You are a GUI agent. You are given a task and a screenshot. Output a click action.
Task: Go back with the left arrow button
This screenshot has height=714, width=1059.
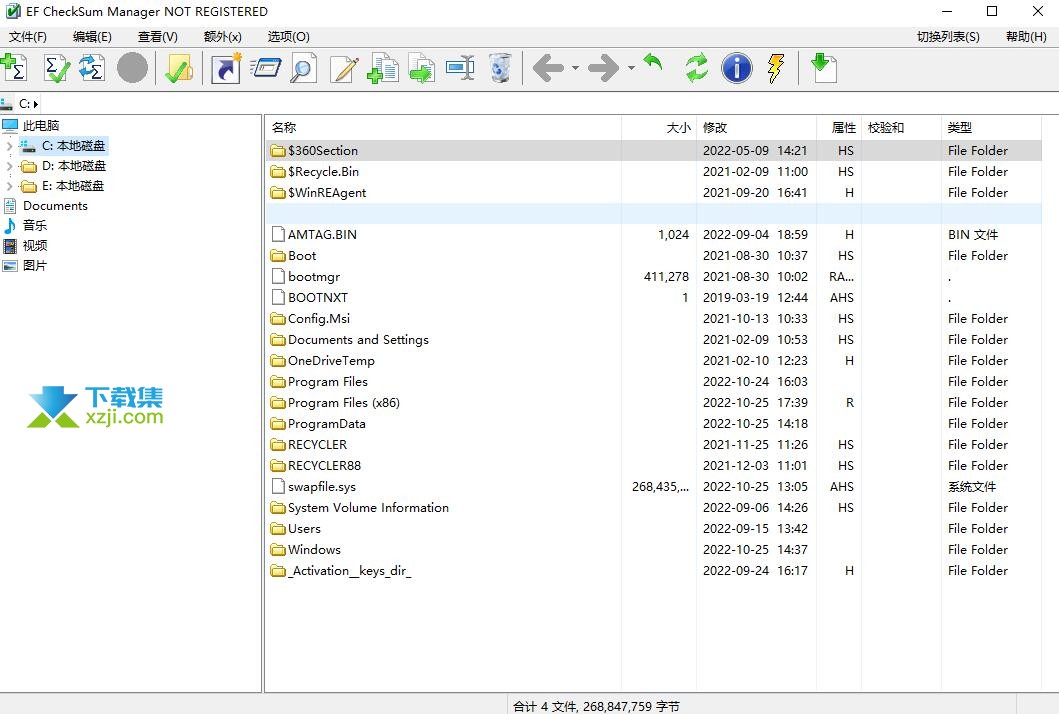click(x=548, y=68)
